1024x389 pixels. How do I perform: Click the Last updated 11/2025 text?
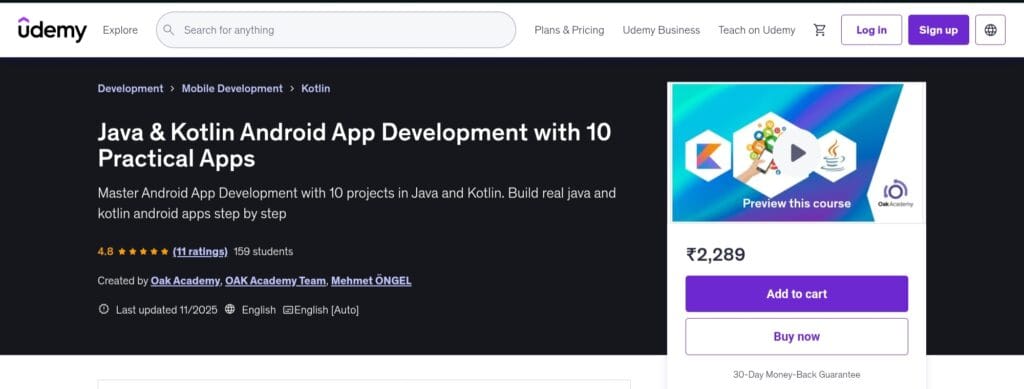pyautogui.click(x=167, y=310)
